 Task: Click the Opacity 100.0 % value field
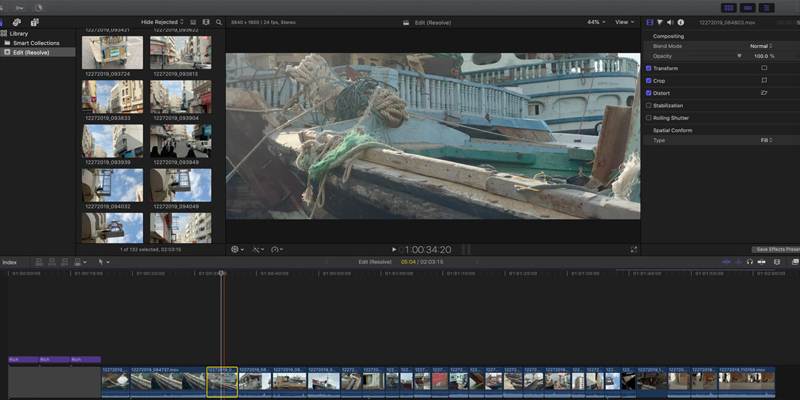[x=764, y=56]
